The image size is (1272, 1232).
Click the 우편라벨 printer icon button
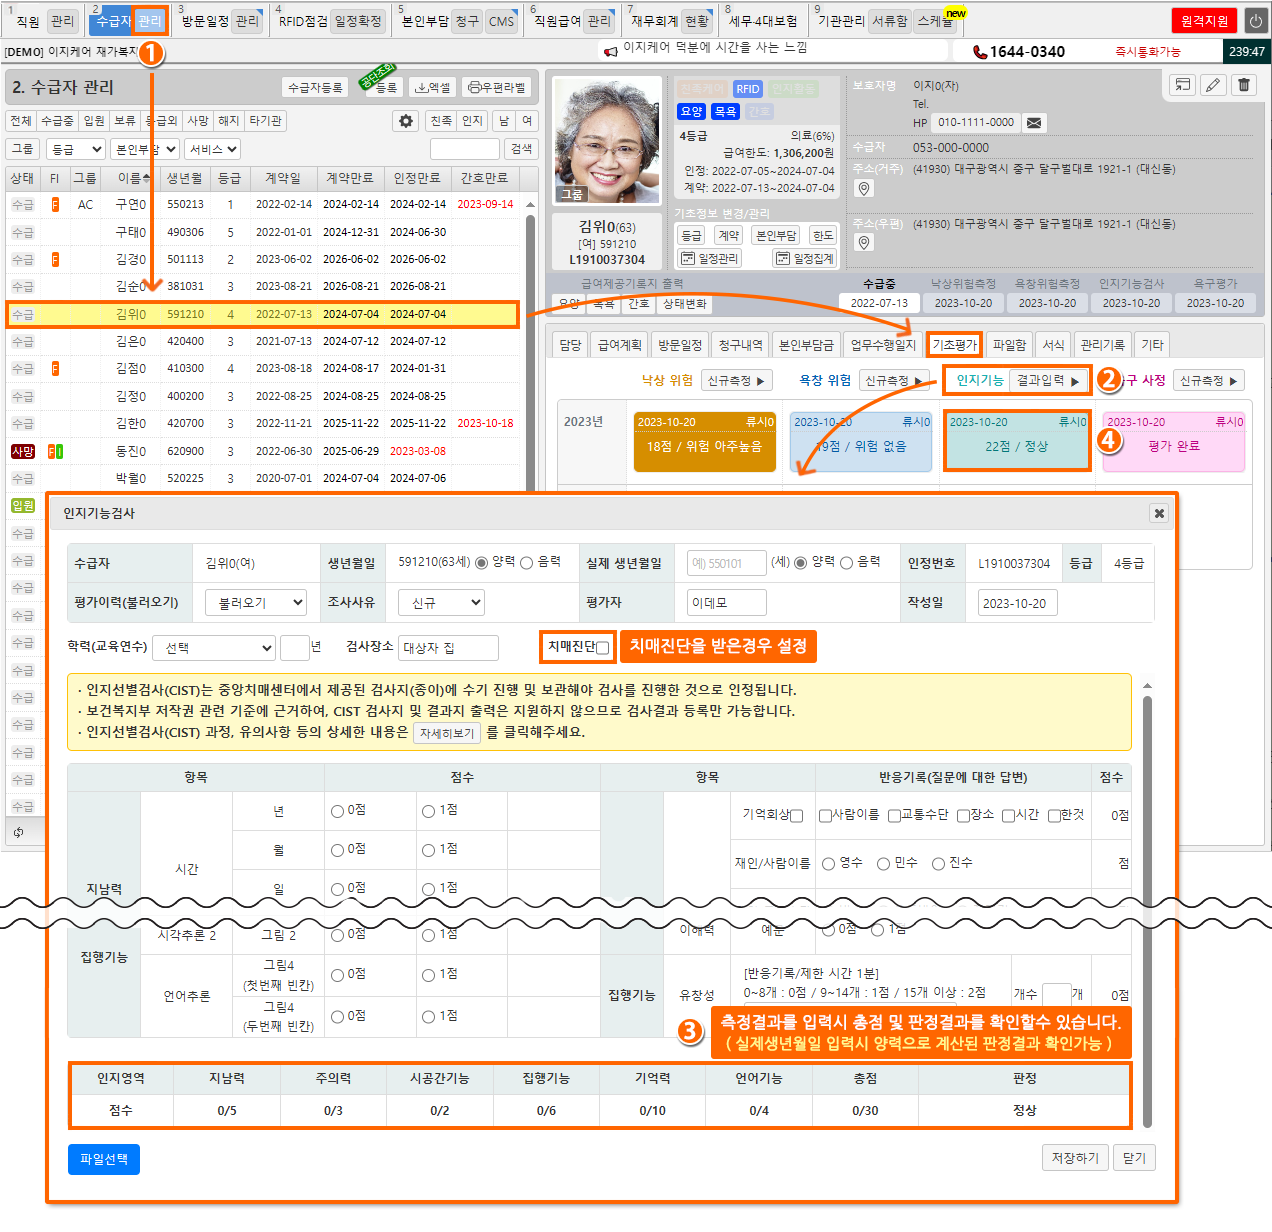pos(497,88)
